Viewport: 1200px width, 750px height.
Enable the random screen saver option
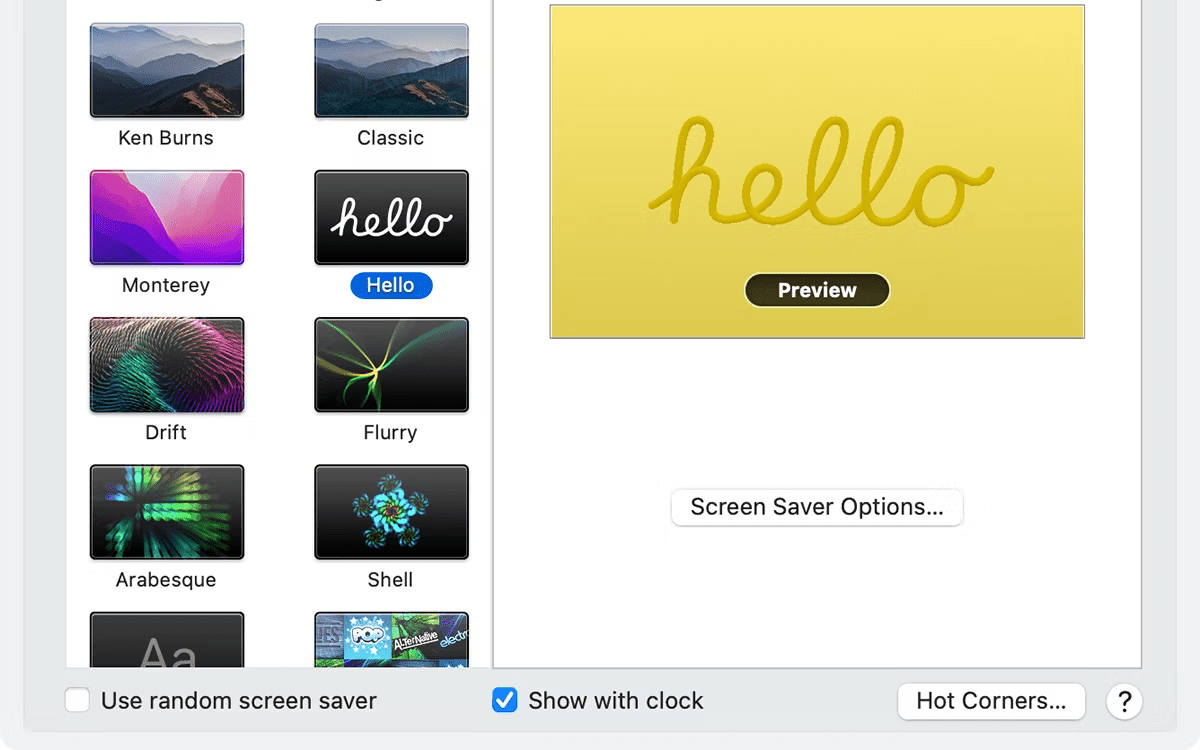(77, 700)
